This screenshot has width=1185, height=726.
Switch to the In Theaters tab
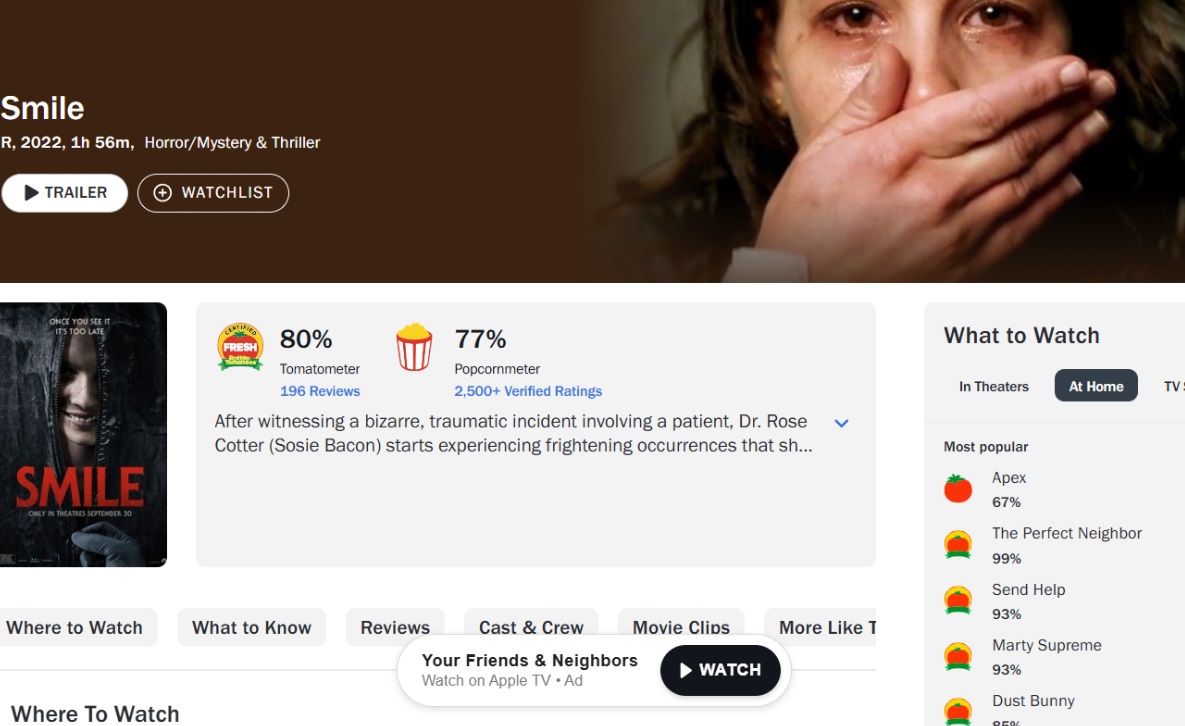click(x=993, y=386)
